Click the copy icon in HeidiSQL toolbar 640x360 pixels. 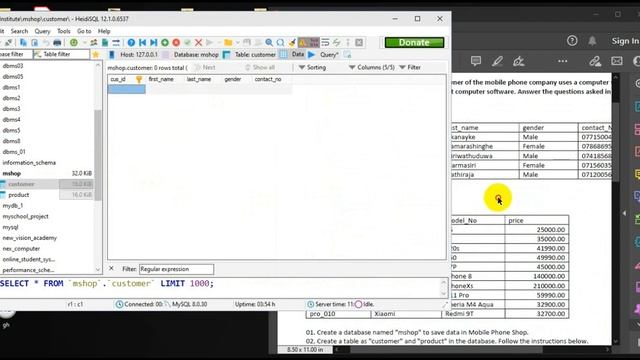[x=23, y=42]
